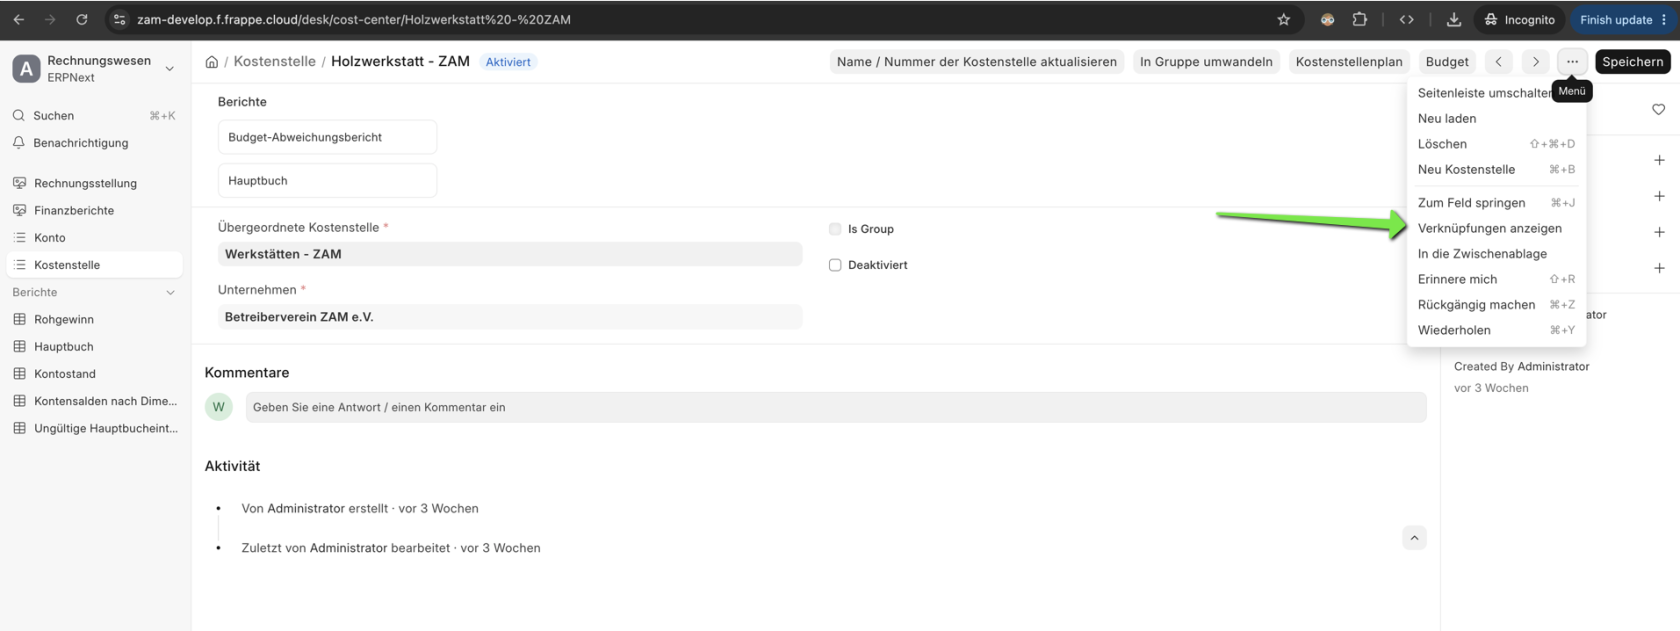Screen dimensions: 1680x631
Task: Click the site information icon in the address bar
Action: (x=119, y=19)
